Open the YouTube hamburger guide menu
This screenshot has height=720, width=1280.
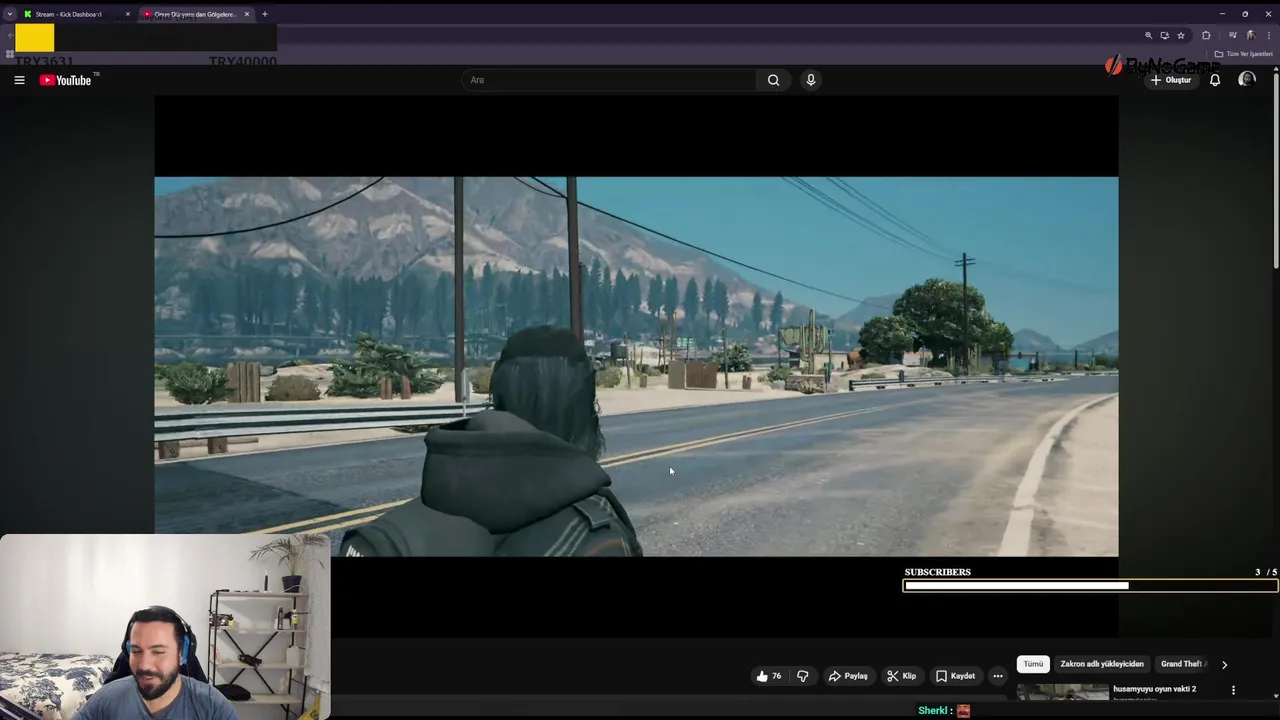[19, 80]
